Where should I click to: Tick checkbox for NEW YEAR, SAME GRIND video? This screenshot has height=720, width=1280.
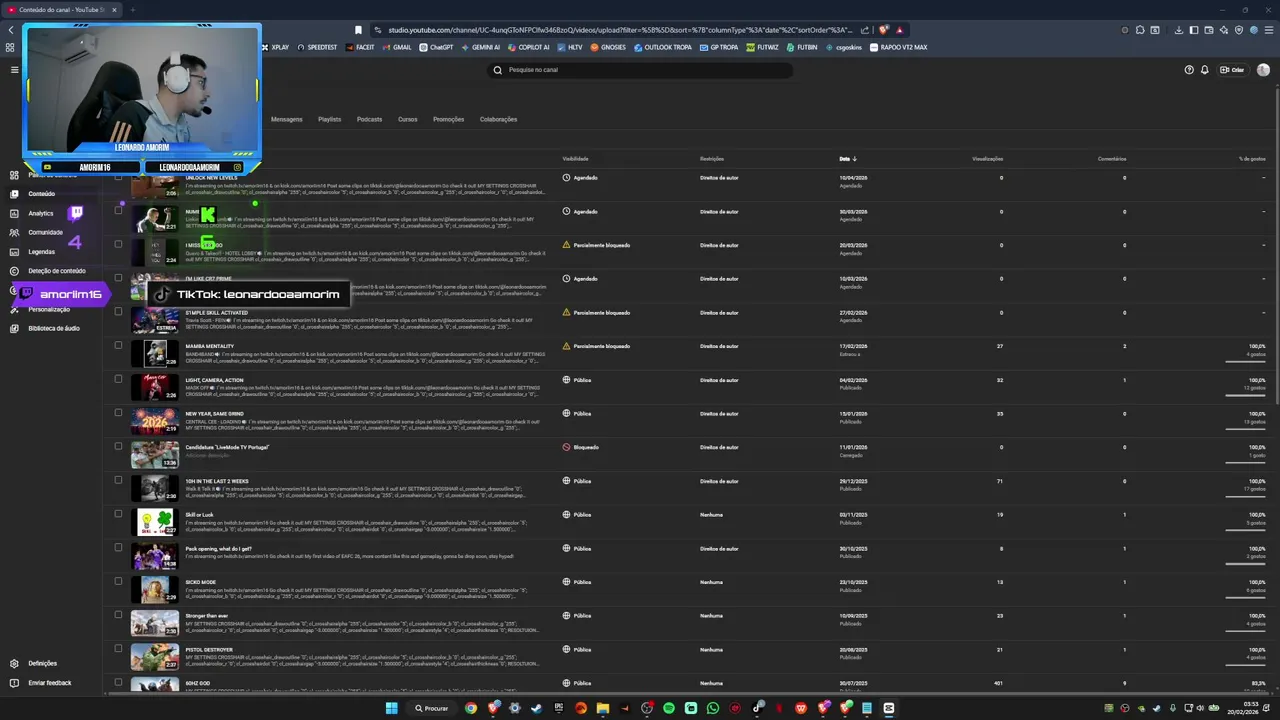coord(118,413)
